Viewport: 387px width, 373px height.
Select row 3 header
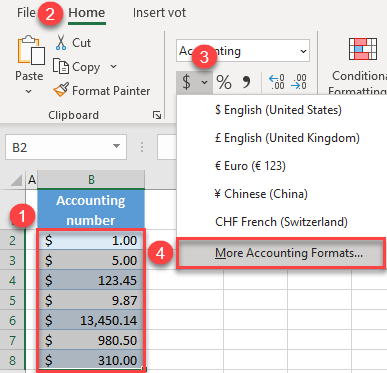pos(12,260)
